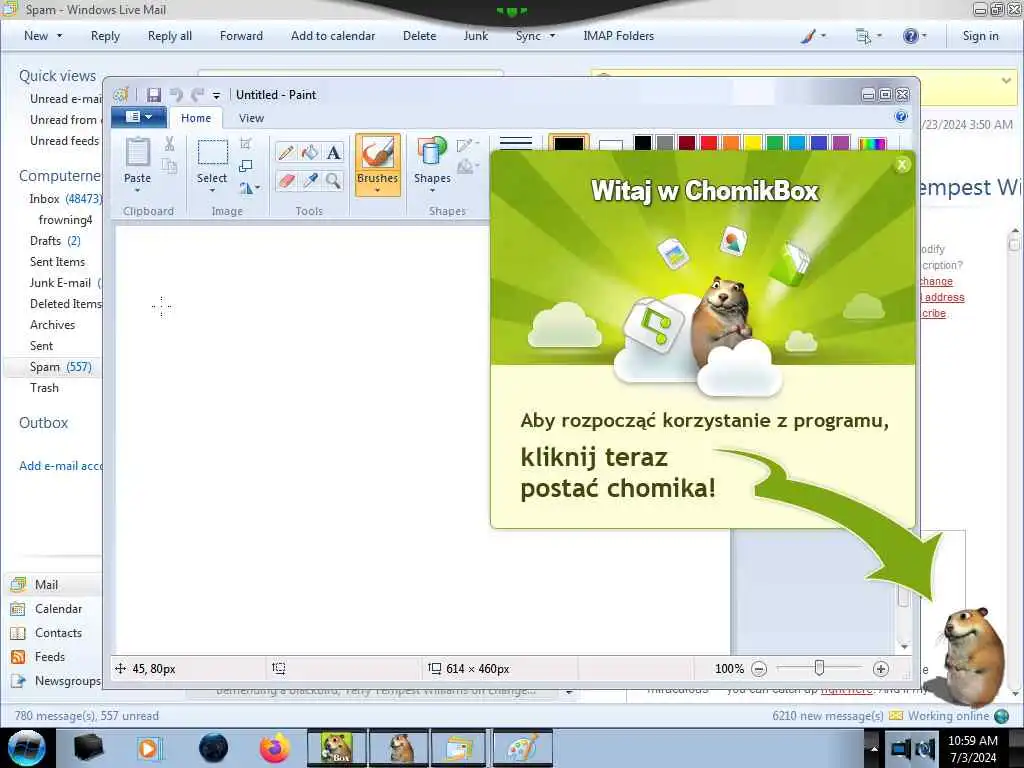Open Paint help question mark icon

(x=901, y=117)
